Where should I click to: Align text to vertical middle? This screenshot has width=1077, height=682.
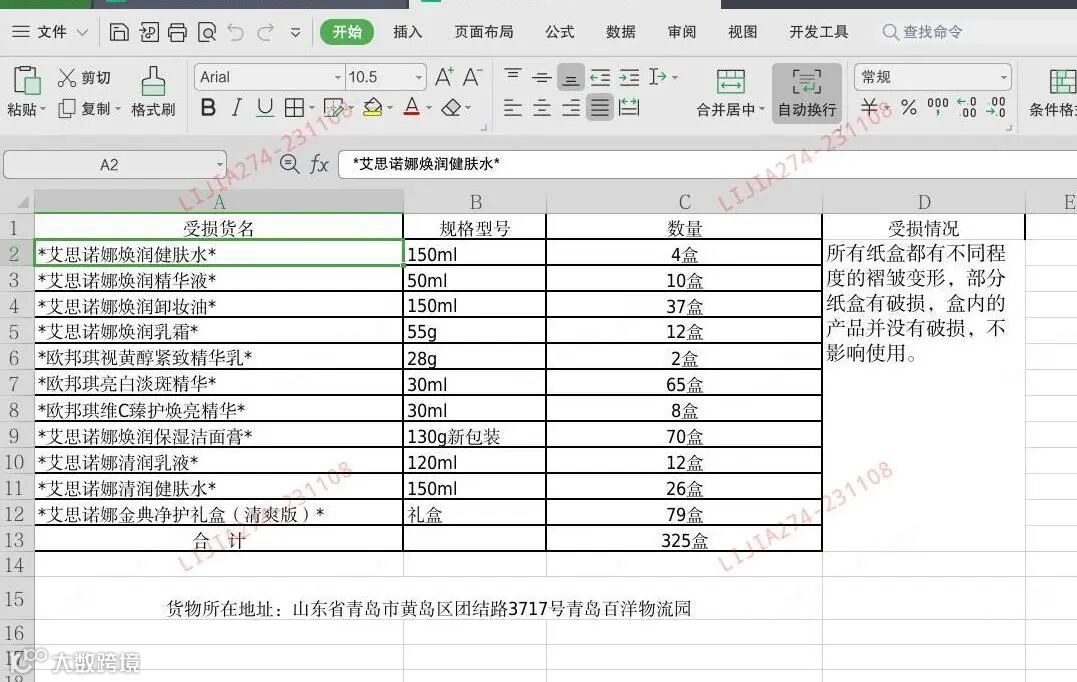541,77
